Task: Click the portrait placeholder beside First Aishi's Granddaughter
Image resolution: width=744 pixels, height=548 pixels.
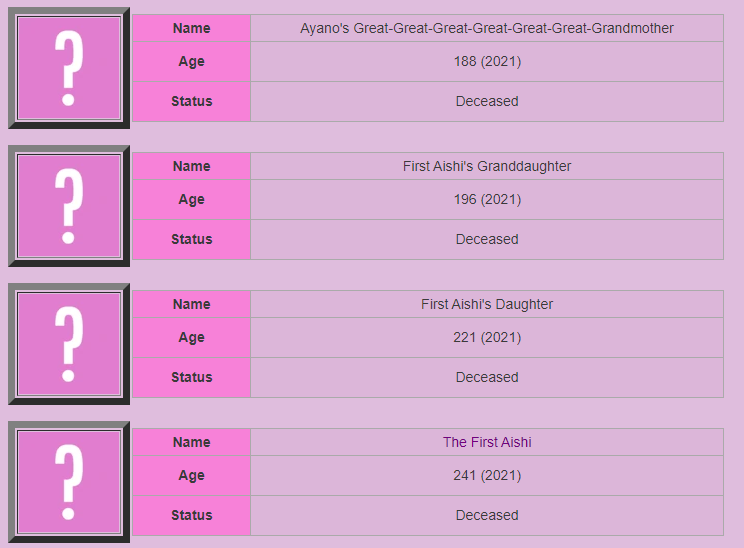Action: [69, 206]
